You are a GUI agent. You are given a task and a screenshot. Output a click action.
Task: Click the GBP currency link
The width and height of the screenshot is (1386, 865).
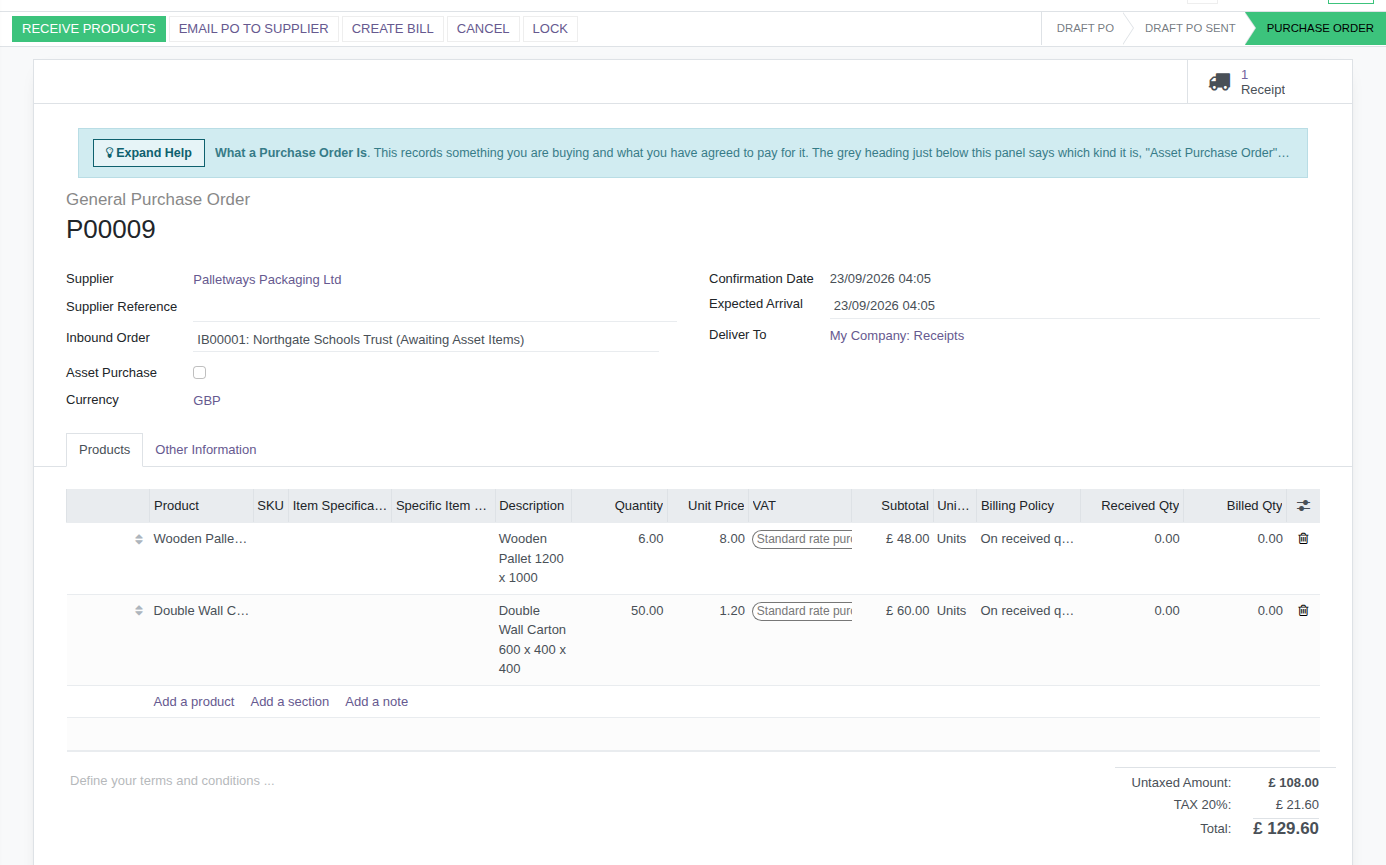(207, 401)
